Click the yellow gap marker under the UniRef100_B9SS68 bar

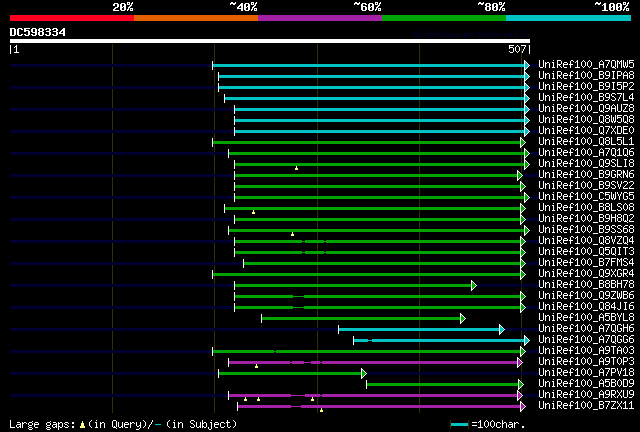292,234
